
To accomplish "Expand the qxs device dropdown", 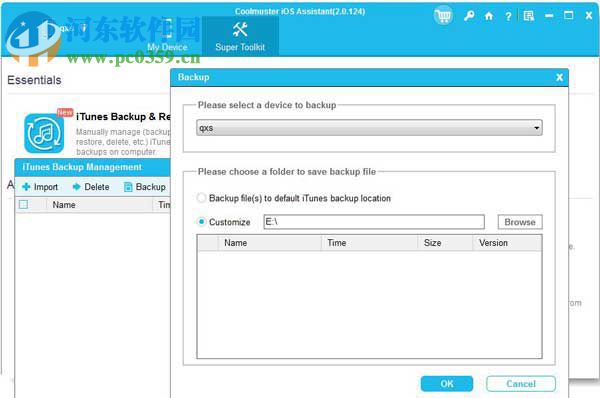I will tap(369, 128).
